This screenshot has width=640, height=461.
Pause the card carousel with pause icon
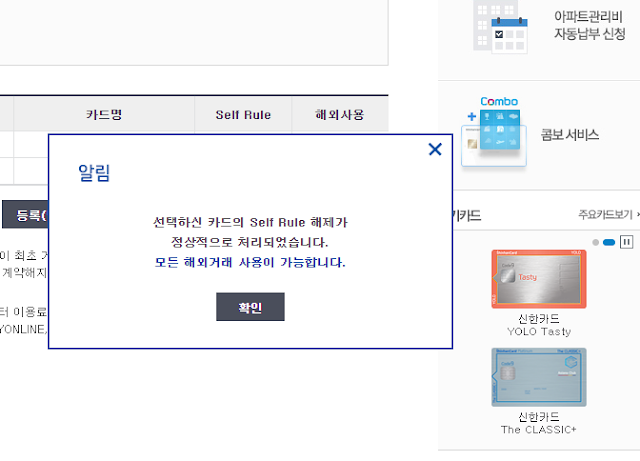pyautogui.click(x=626, y=242)
